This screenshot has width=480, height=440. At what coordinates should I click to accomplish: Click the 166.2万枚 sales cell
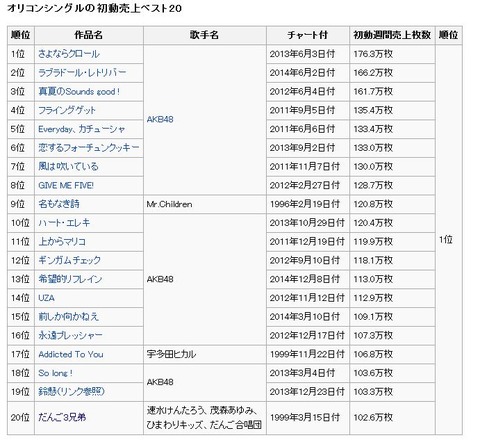coord(392,73)
